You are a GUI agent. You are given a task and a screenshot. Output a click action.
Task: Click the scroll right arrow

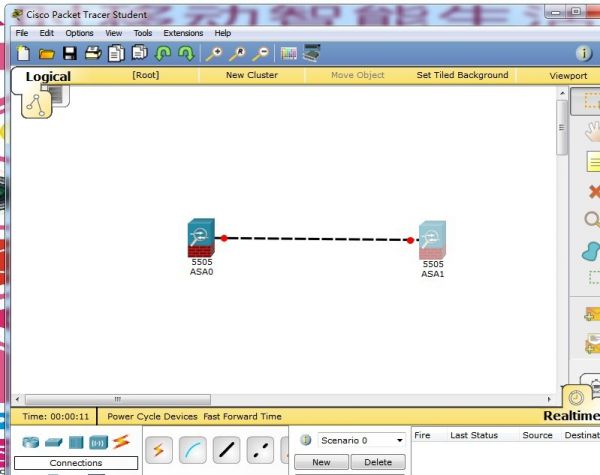tap(549, 399)
